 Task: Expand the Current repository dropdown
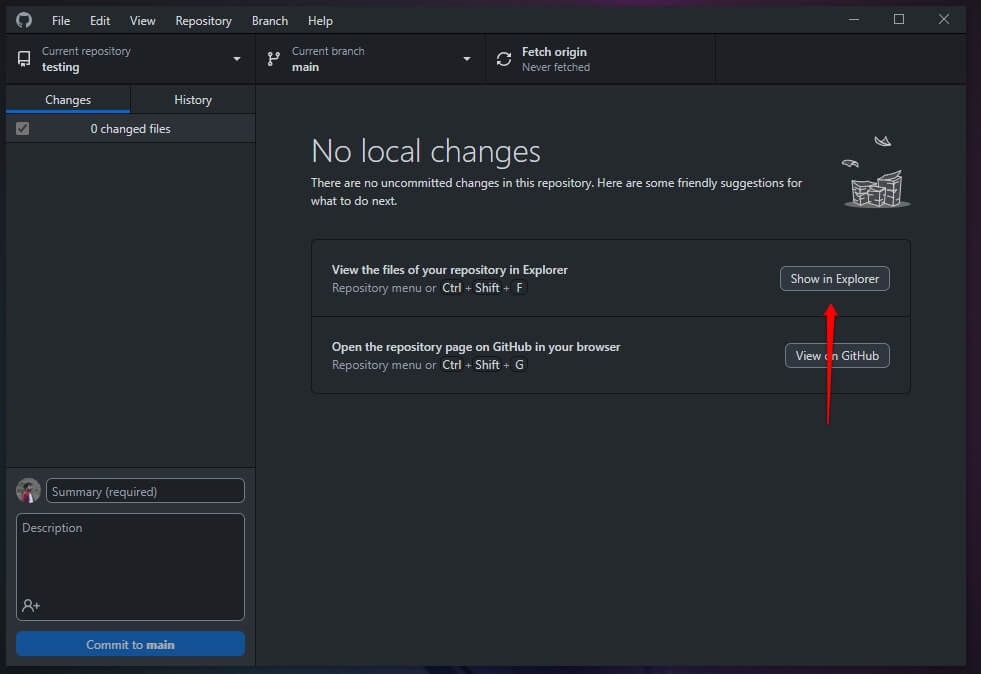click(130, 59)
